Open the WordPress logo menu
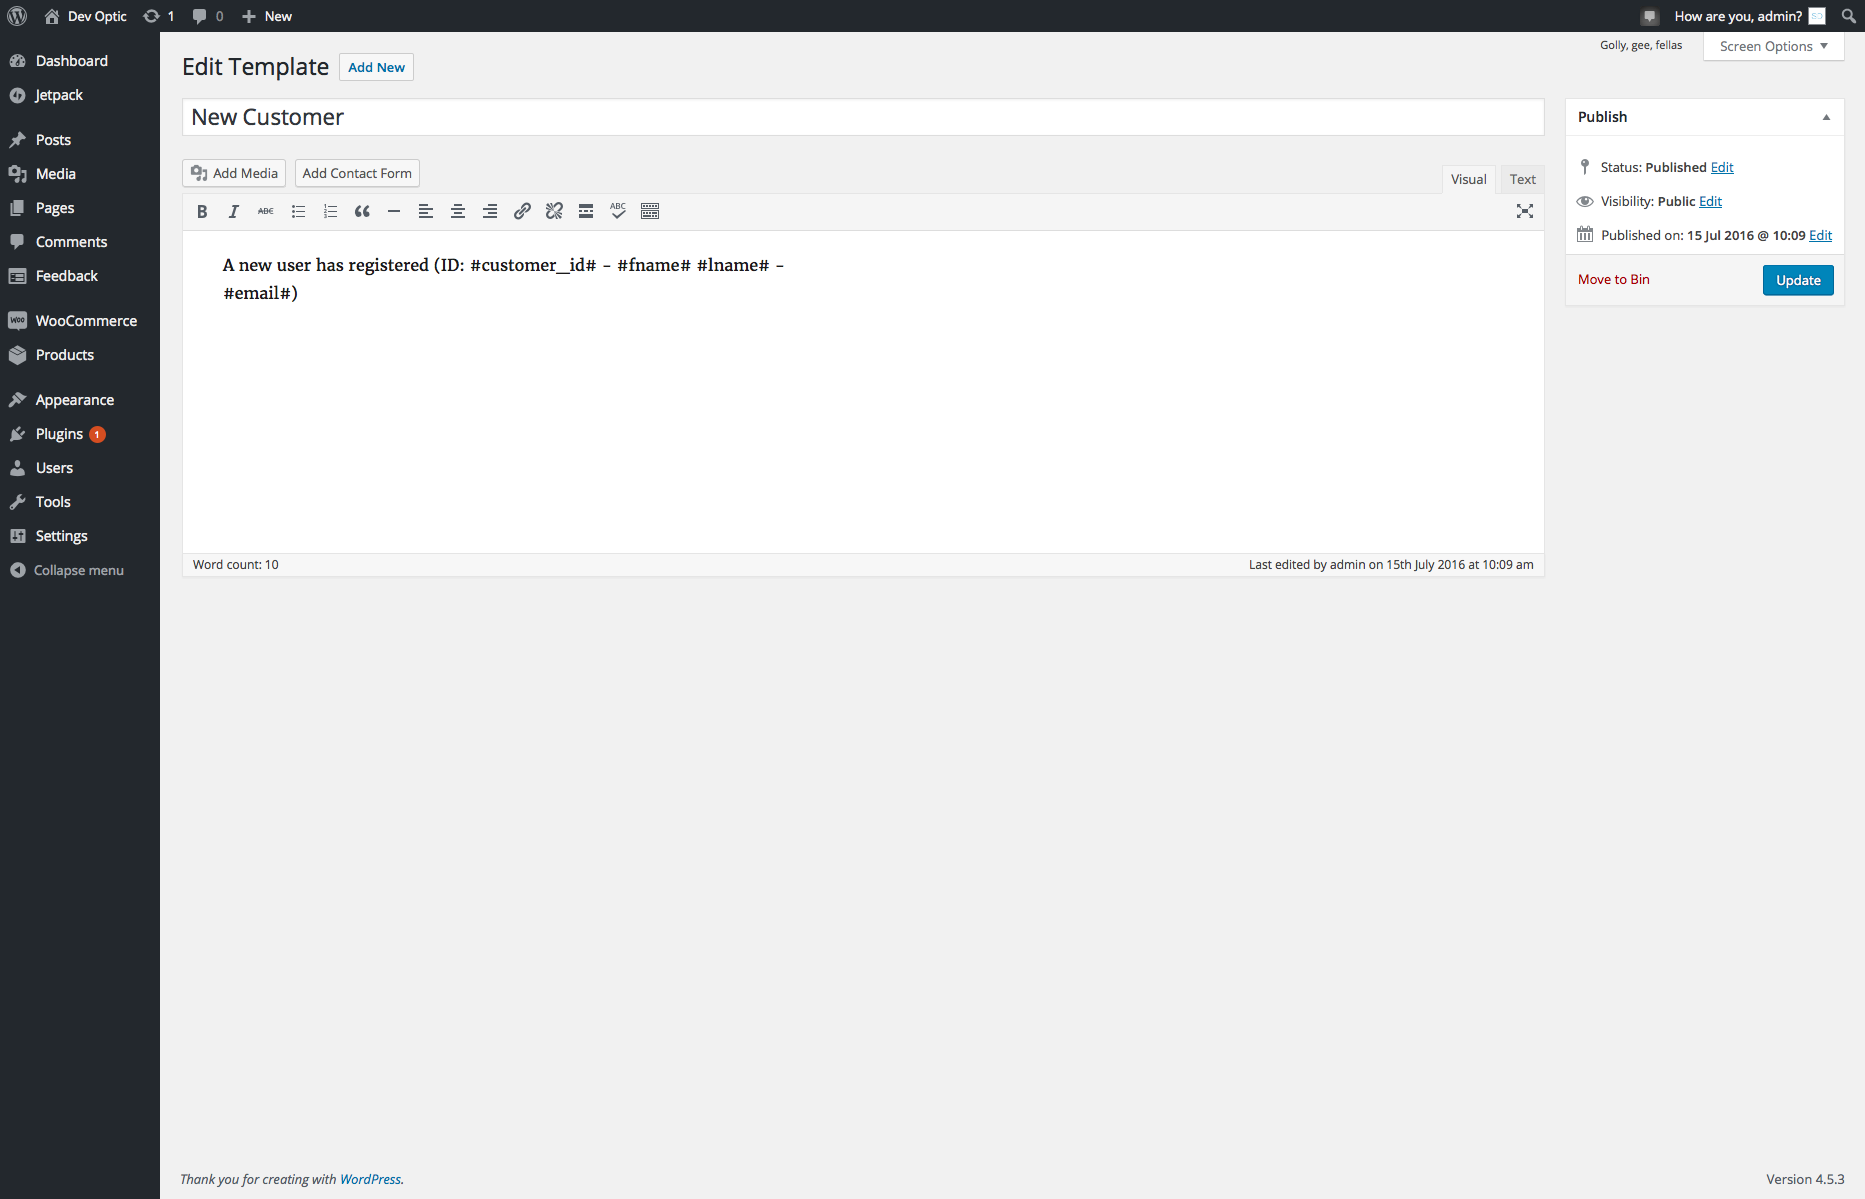The width and height of the screenshot is (1865, 1199). tap(17, 16)
